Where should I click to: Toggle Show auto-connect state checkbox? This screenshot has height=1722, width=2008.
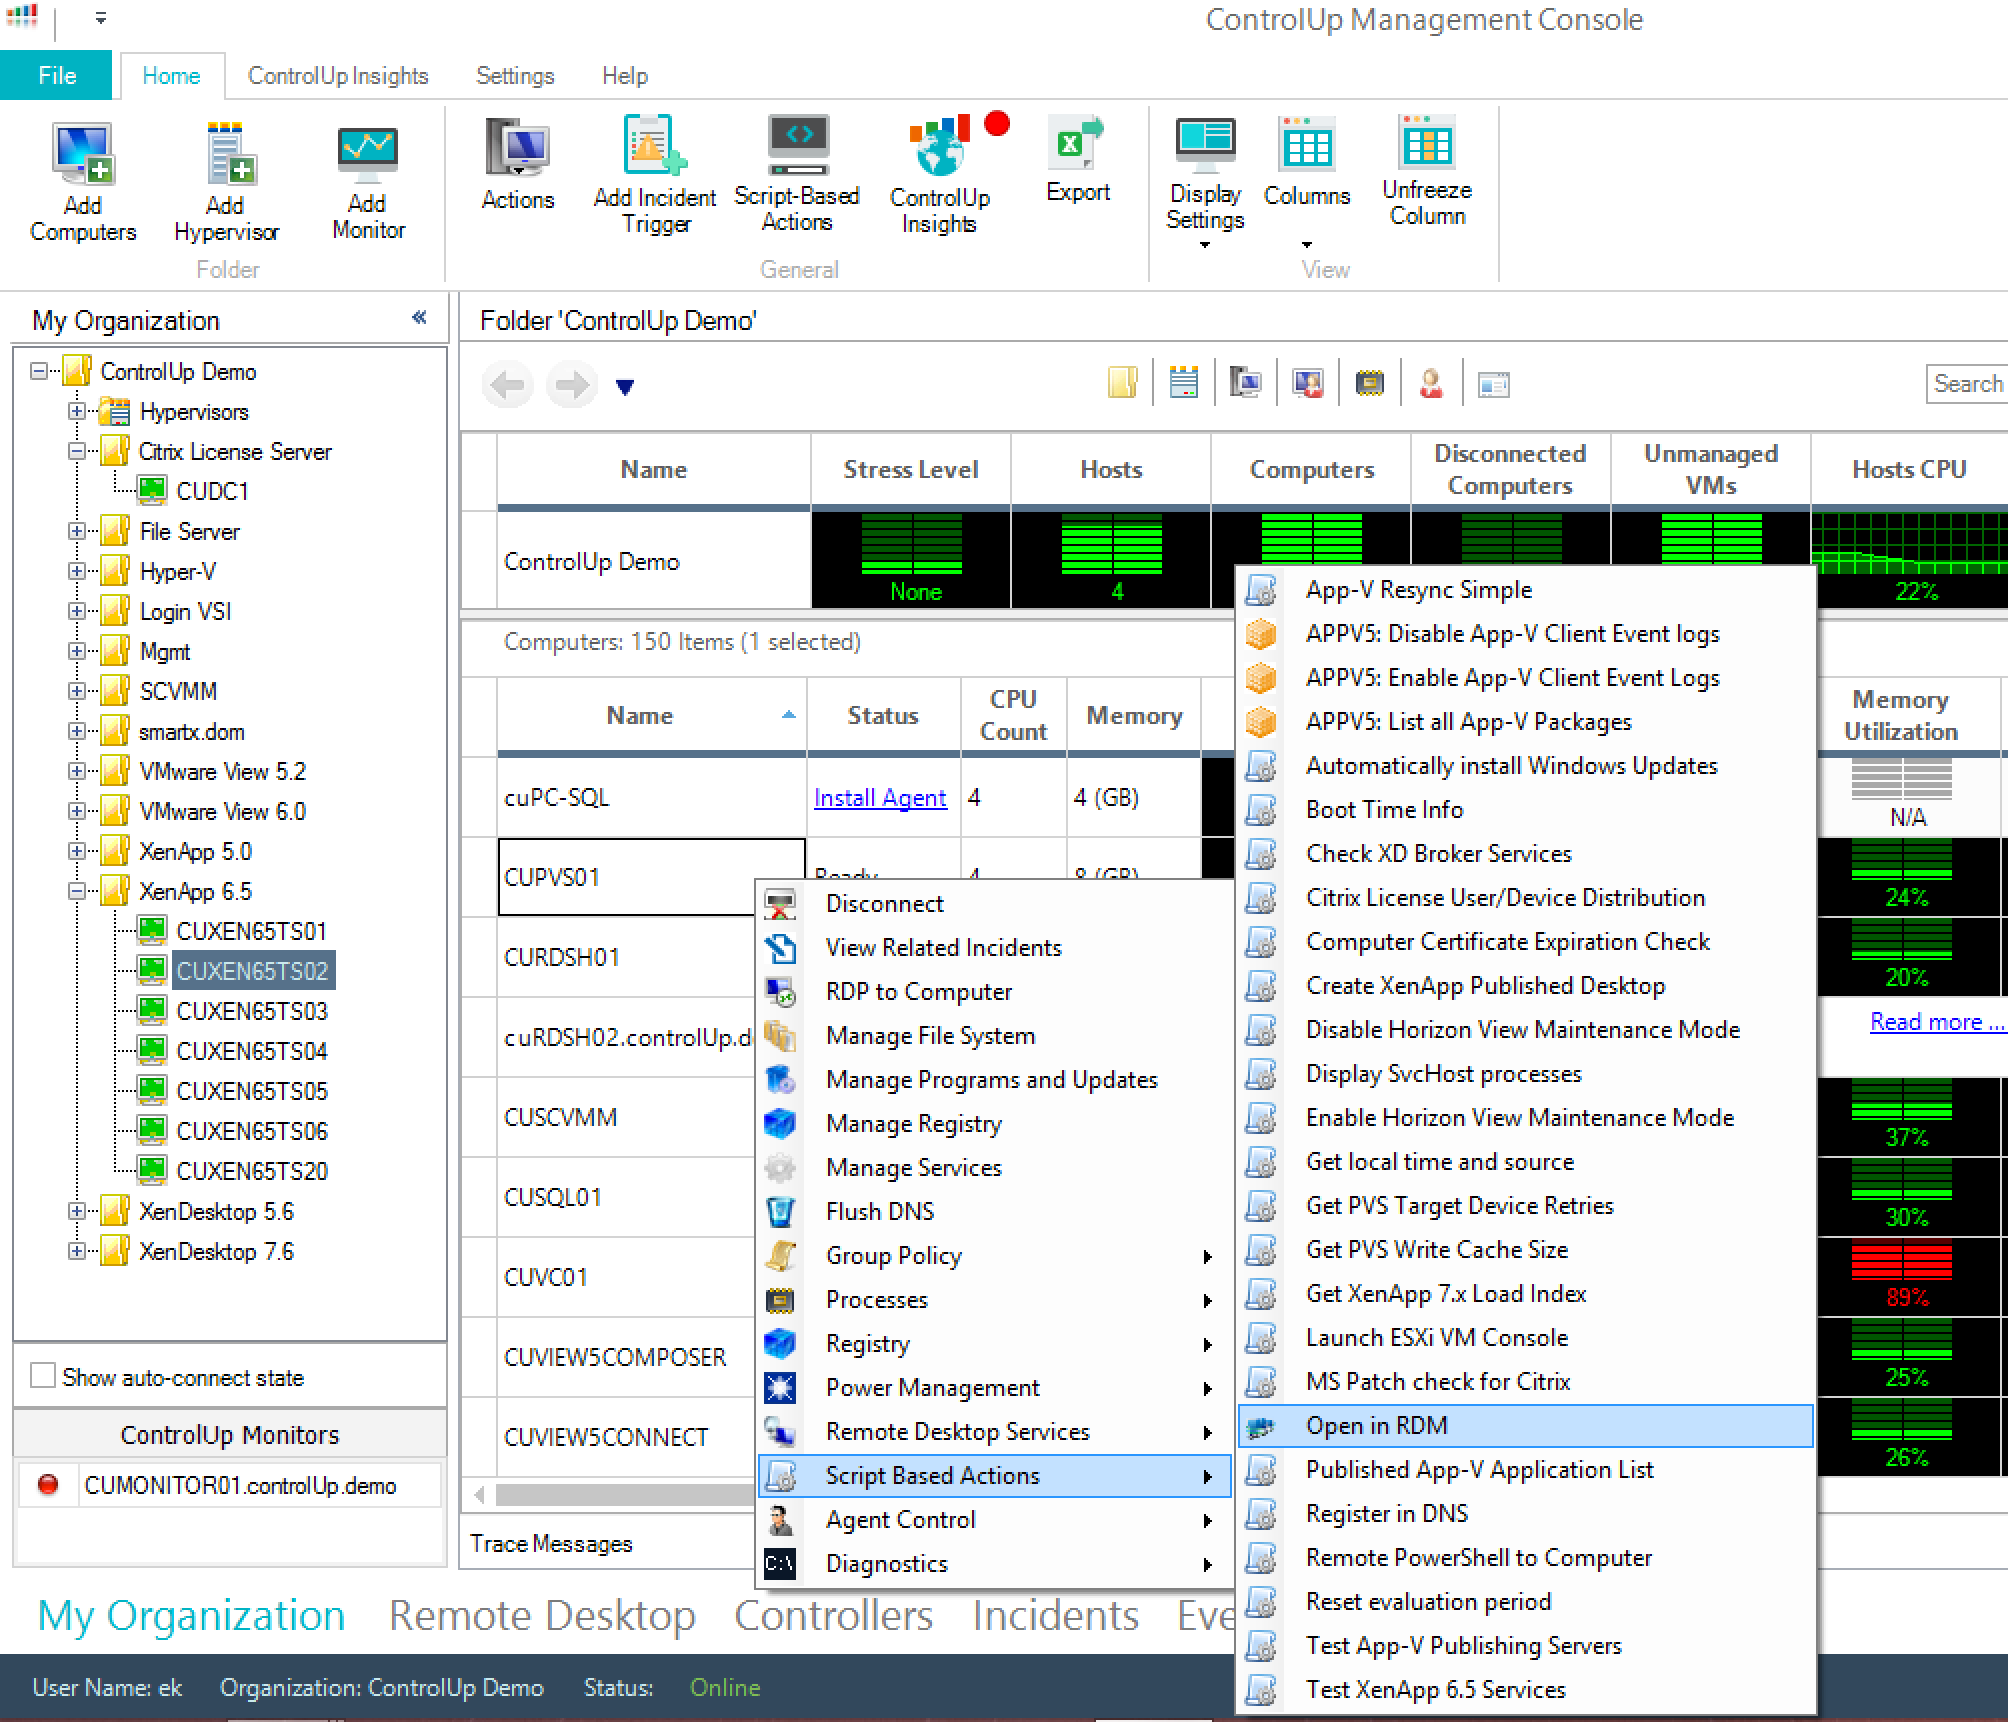click(x=43, y=1376)
